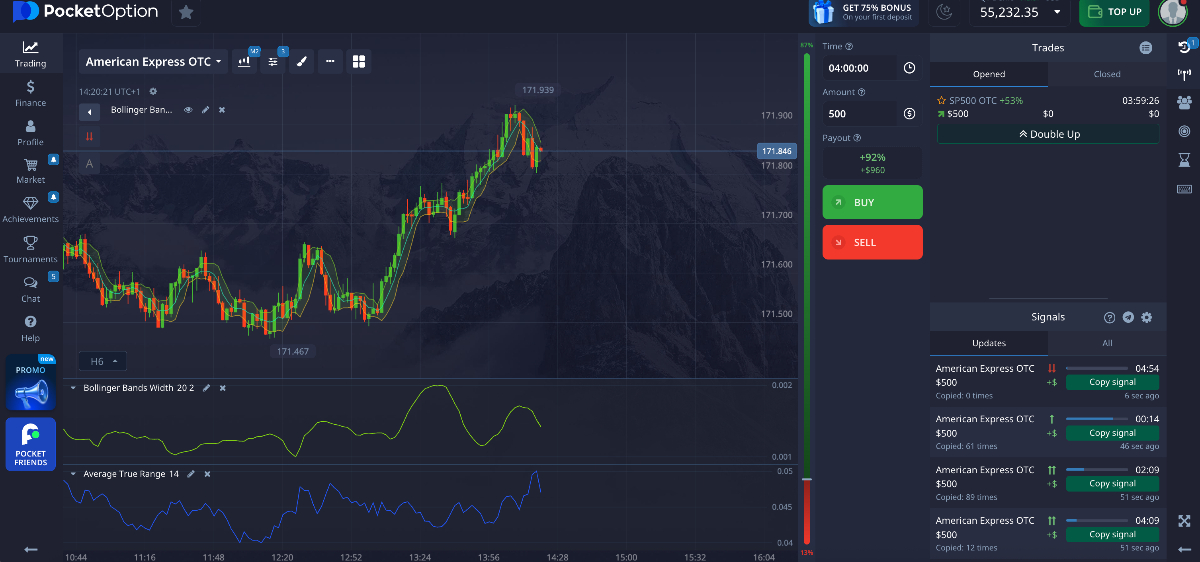Viewport: 1200px width, 562px height.
Task: Open the Chat section in the sidebar
Action: click(30, 289)
